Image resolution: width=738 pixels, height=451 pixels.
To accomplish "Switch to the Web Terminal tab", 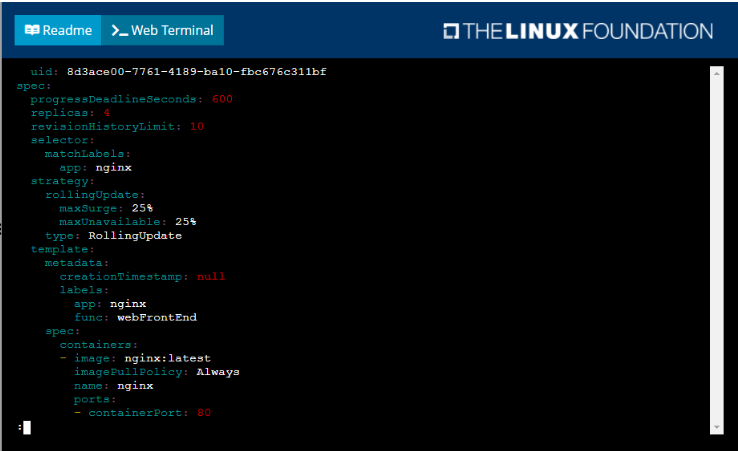I will (x=162, y=30).
